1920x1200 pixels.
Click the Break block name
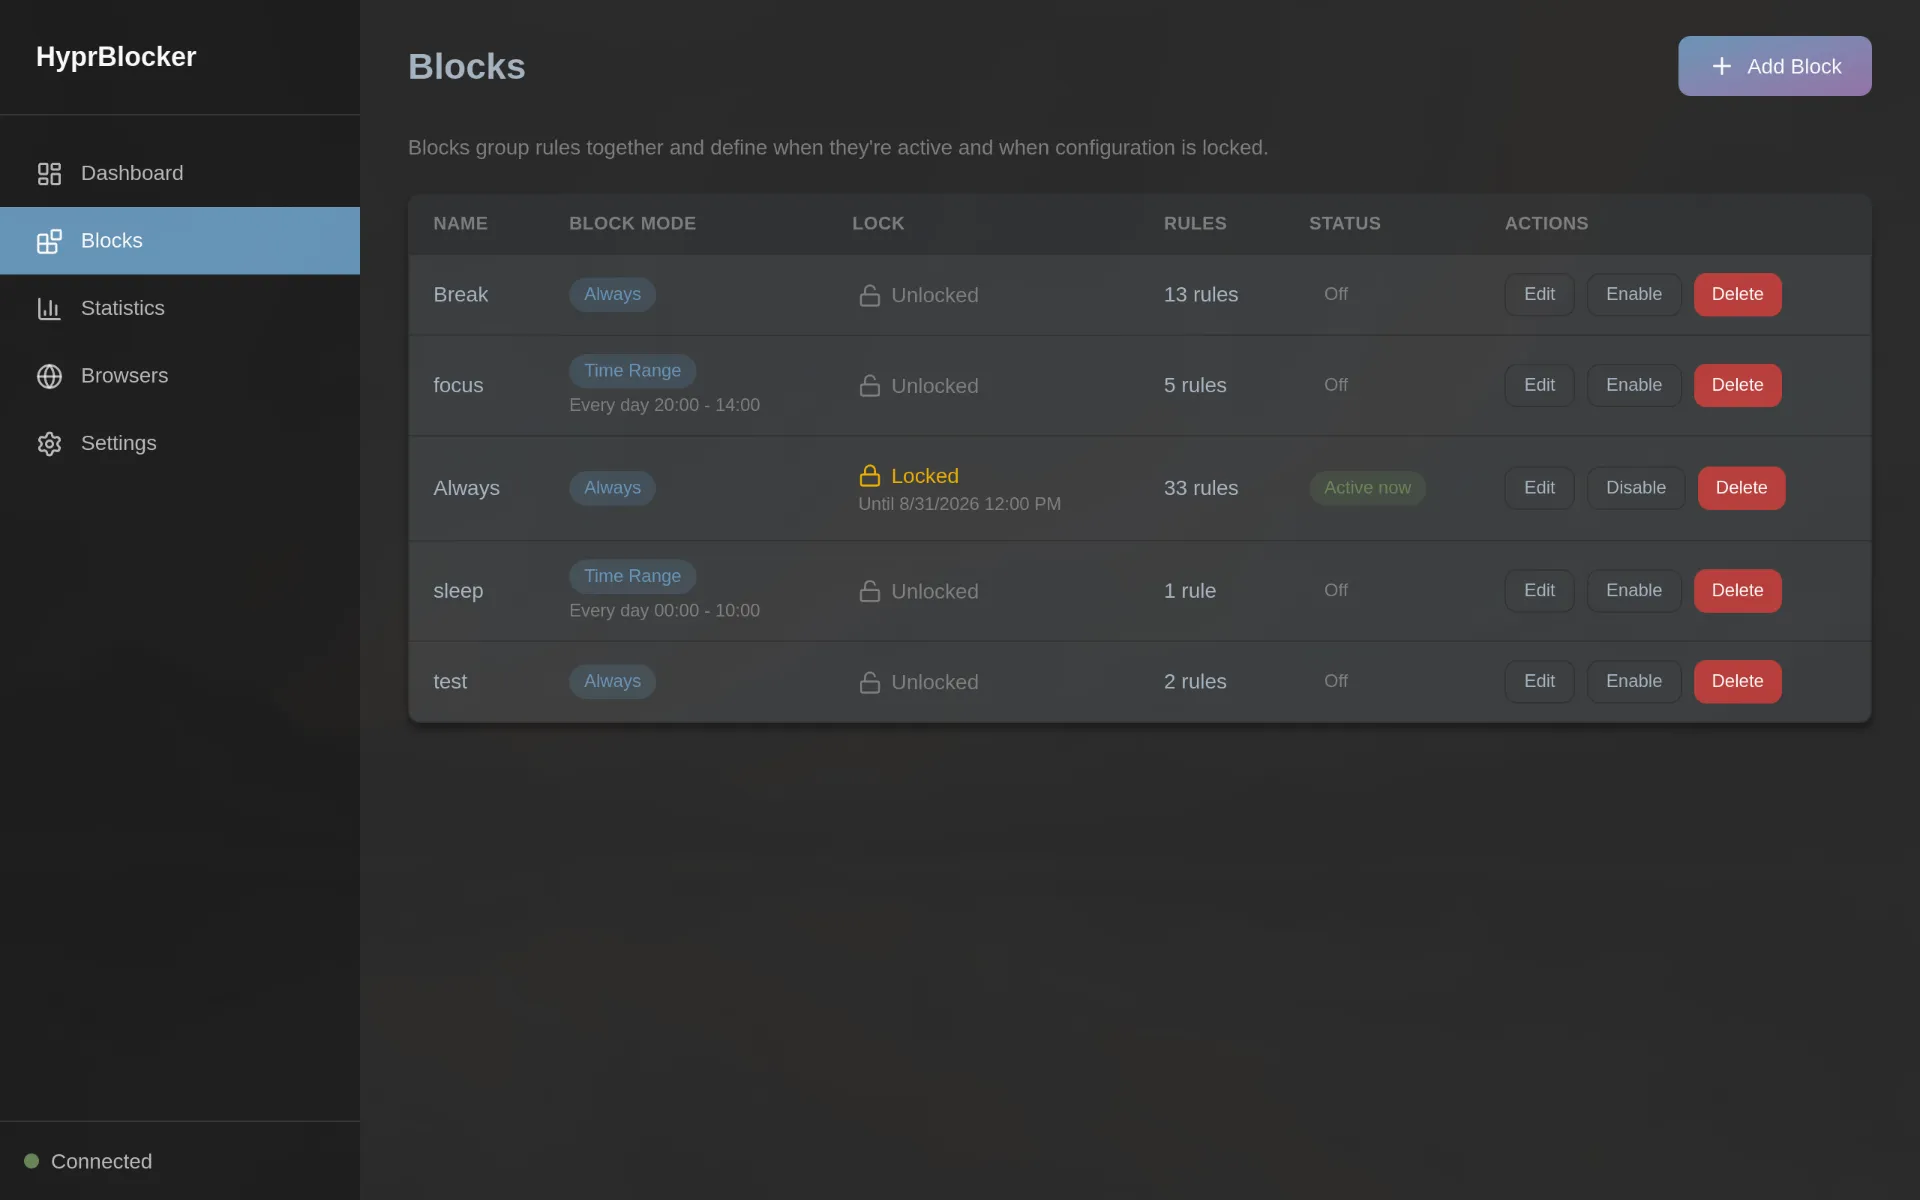click(x=460, y=295)
